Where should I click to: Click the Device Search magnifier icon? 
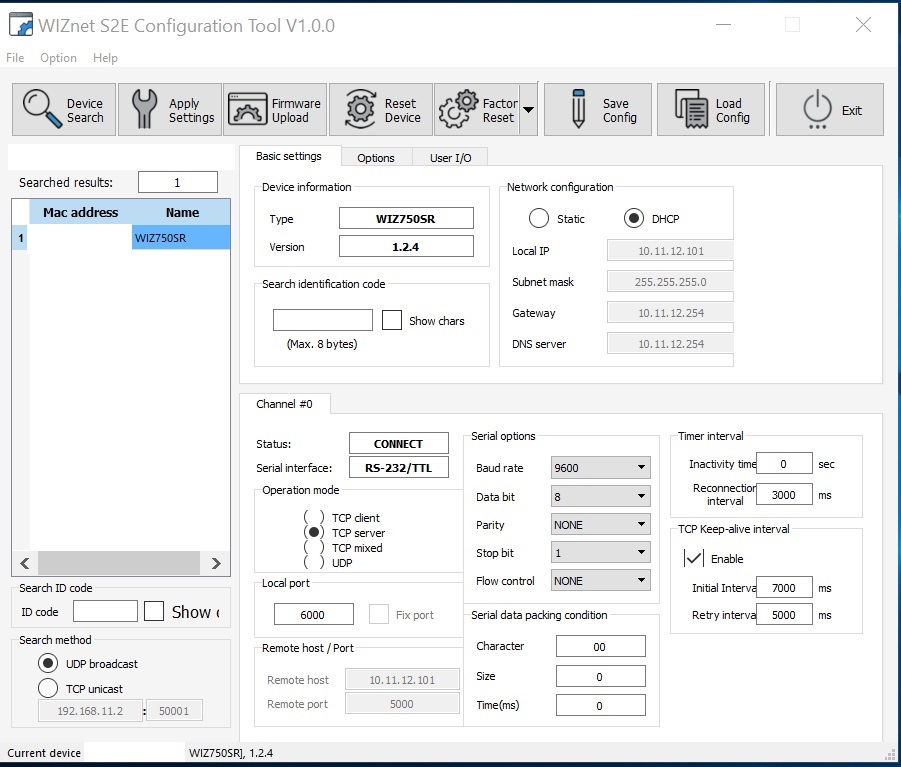42,109
